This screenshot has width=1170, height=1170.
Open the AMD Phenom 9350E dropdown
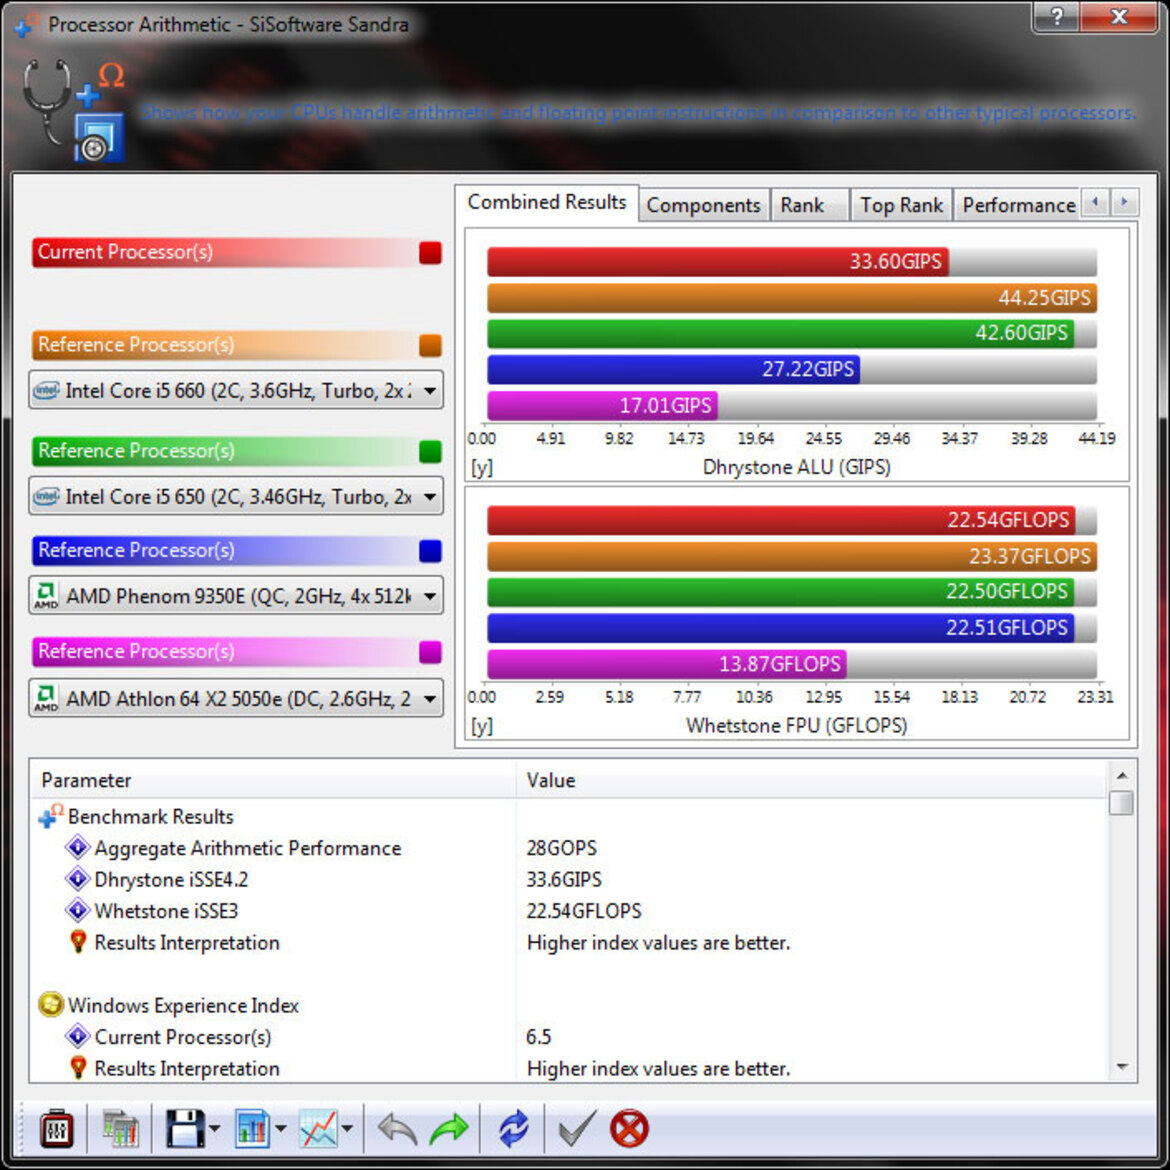[430, 596]
